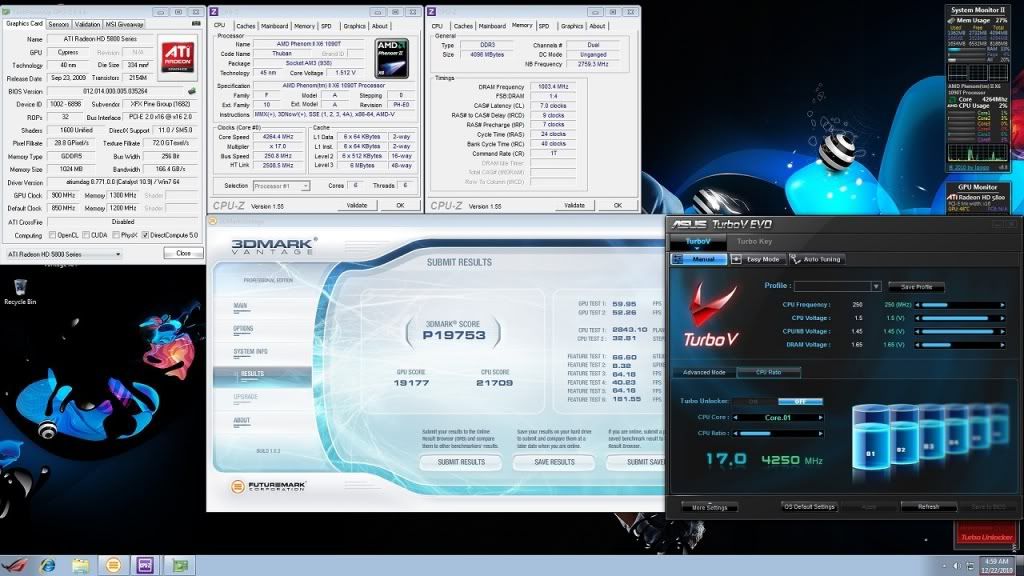1024x576 pixels.
Task: Switch to Sensors tab in GPU-Z
Action: click(59, 24)
